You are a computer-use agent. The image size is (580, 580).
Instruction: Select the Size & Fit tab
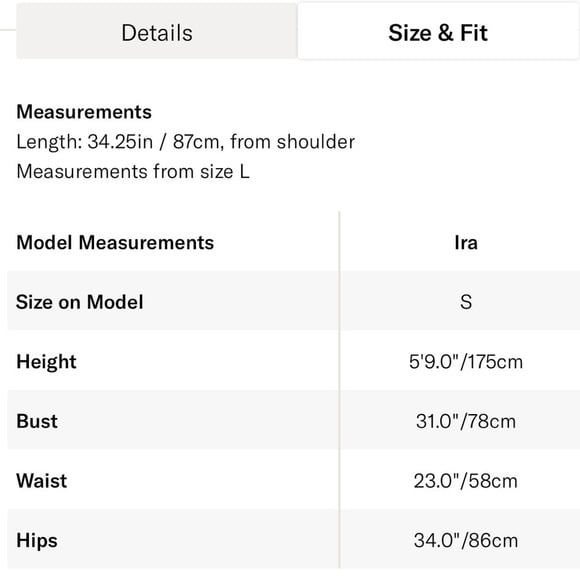(438, 31)
